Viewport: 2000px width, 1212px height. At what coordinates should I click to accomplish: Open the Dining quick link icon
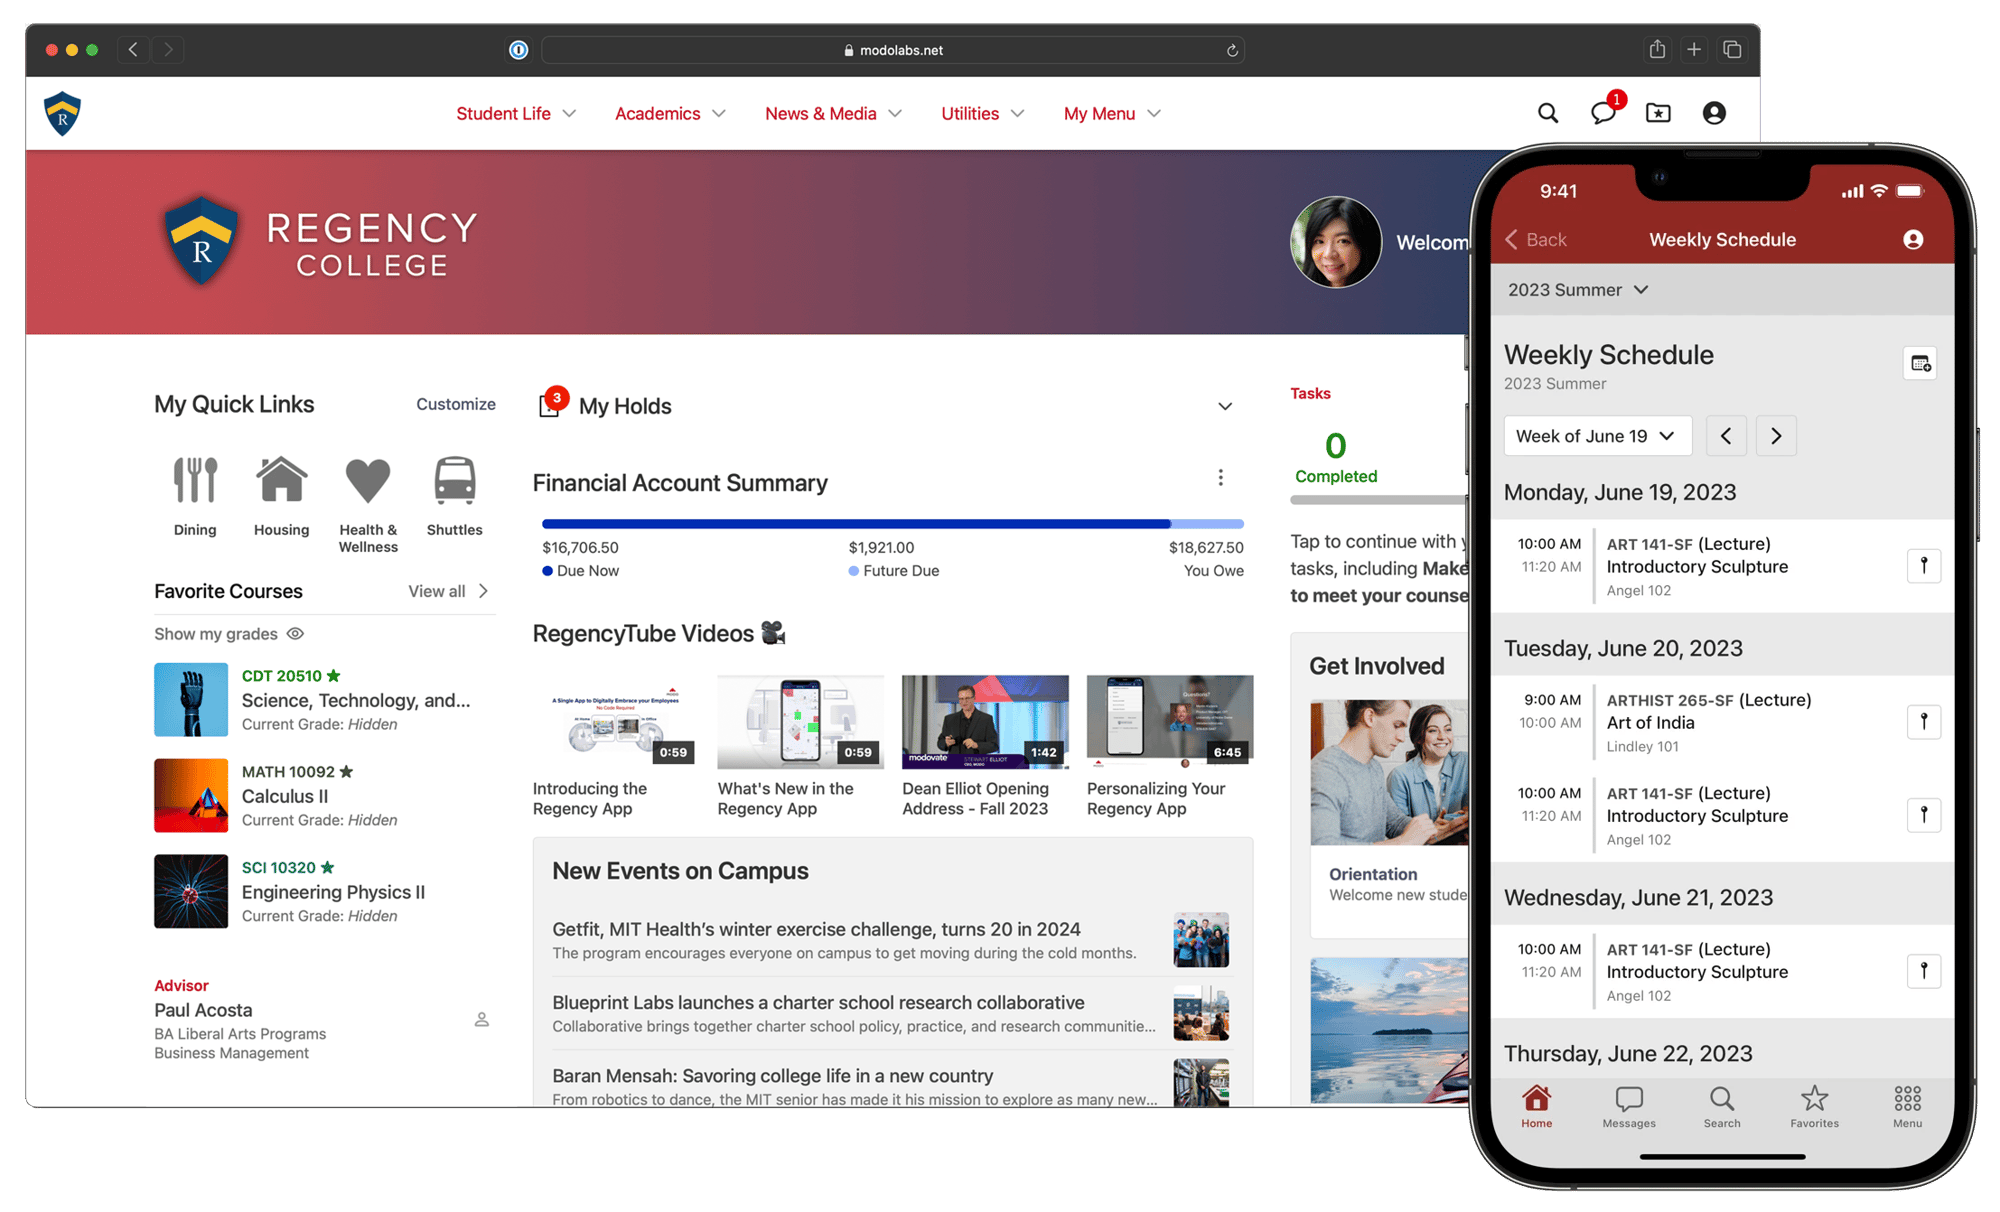[195, 481]
